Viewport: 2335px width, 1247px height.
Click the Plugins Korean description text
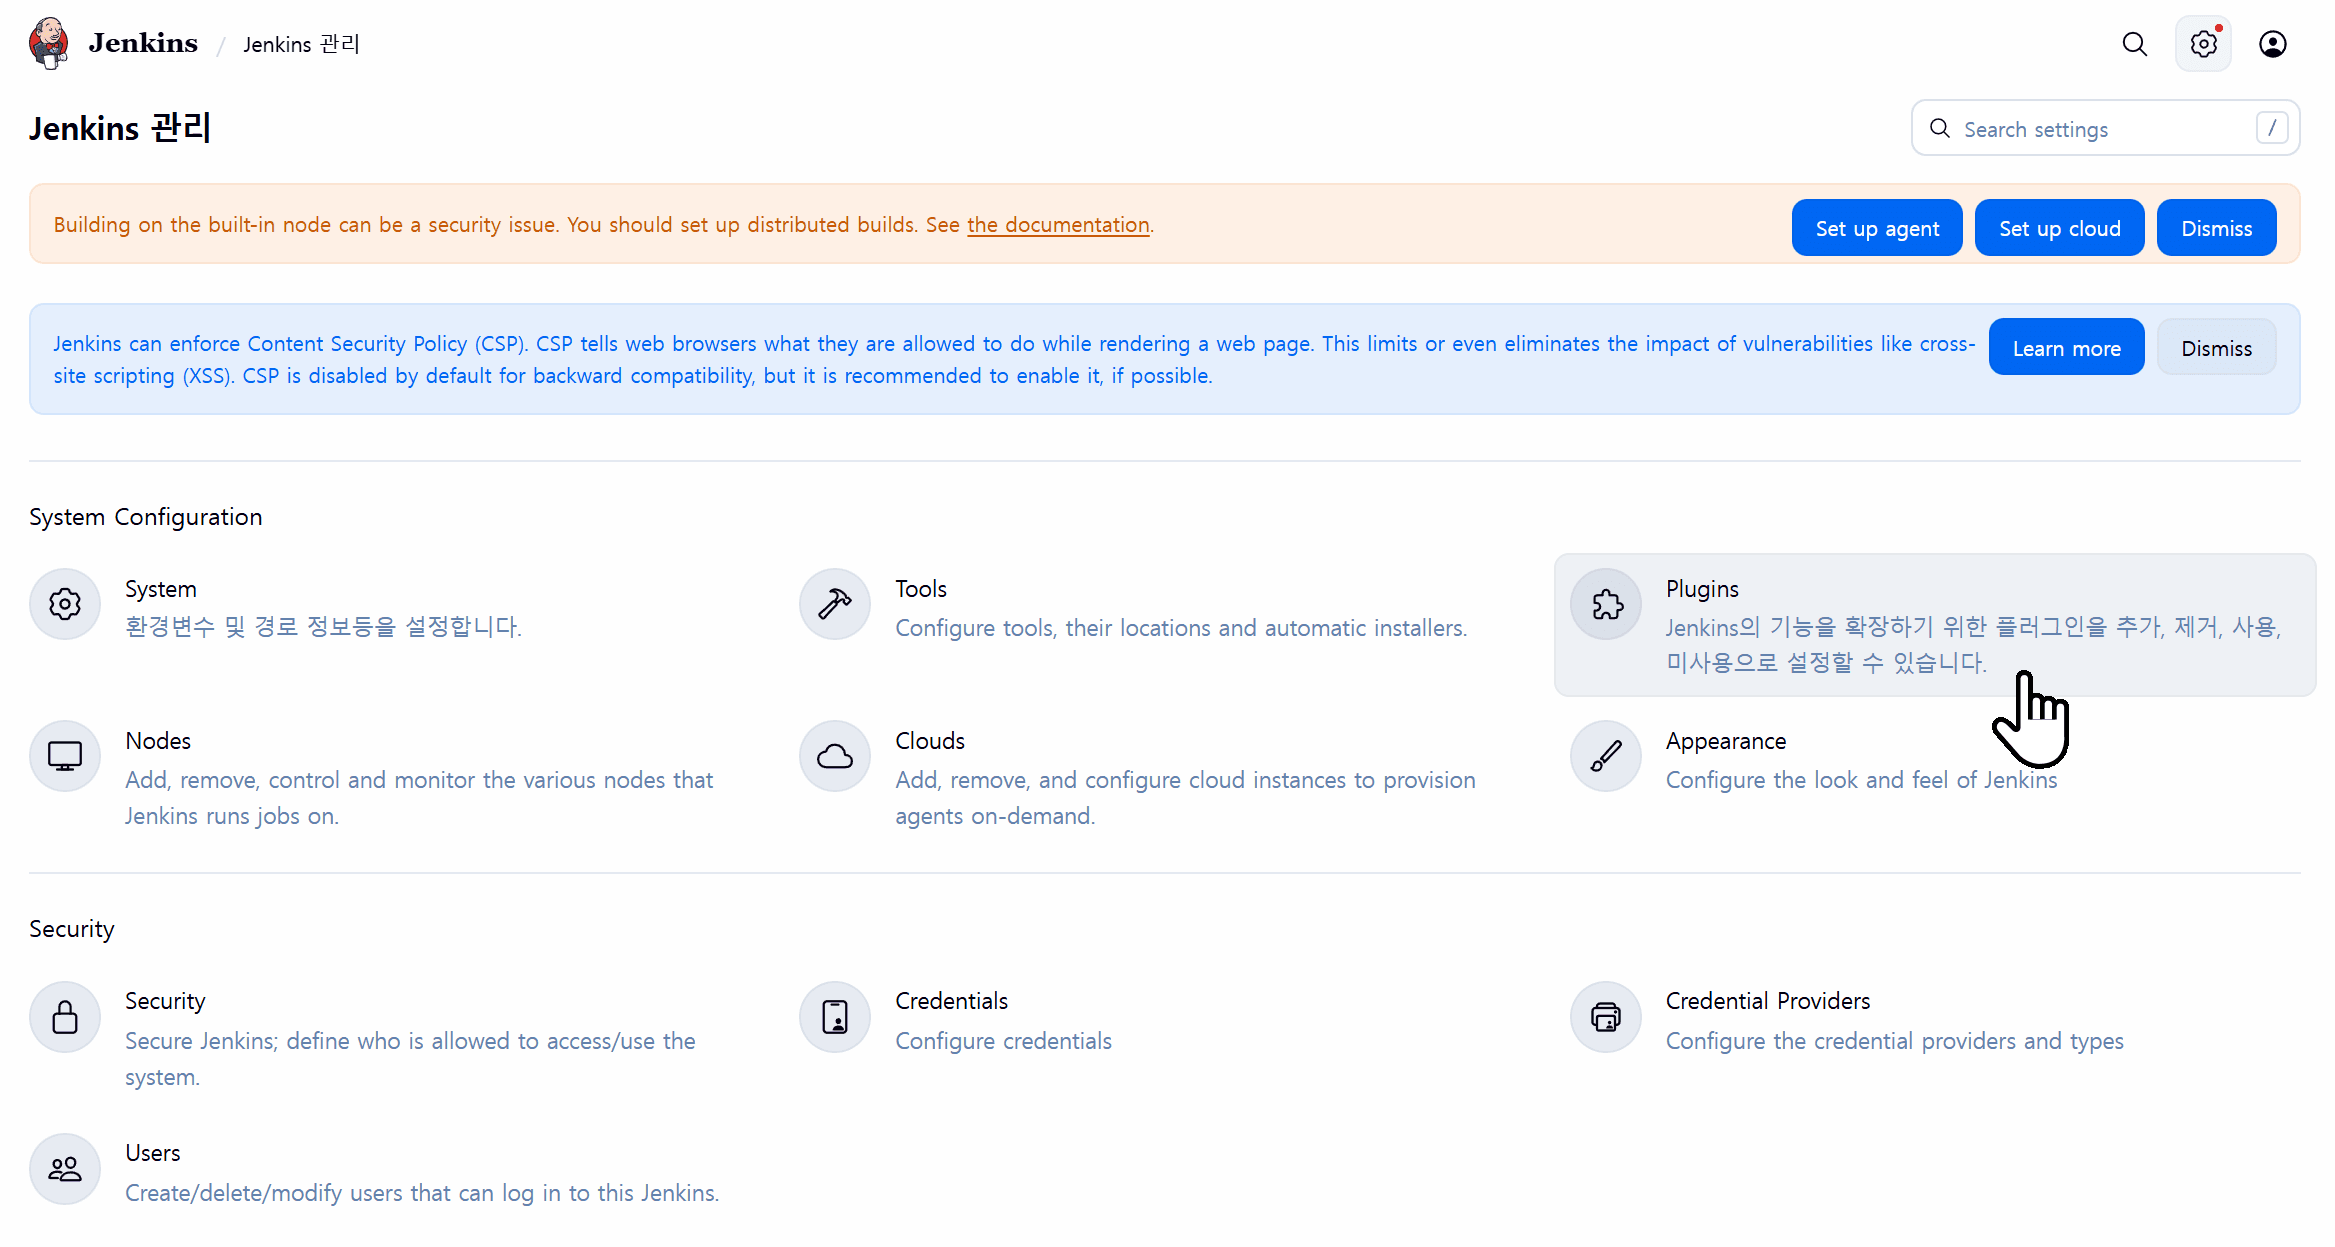pos(1973,645)
